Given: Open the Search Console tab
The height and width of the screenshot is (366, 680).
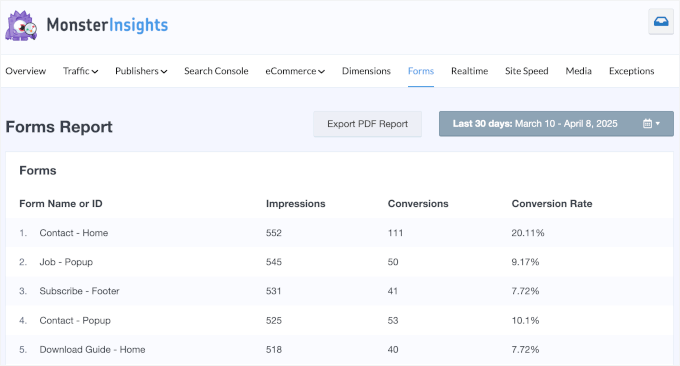Looking at the screenshot, I should 216,71.
